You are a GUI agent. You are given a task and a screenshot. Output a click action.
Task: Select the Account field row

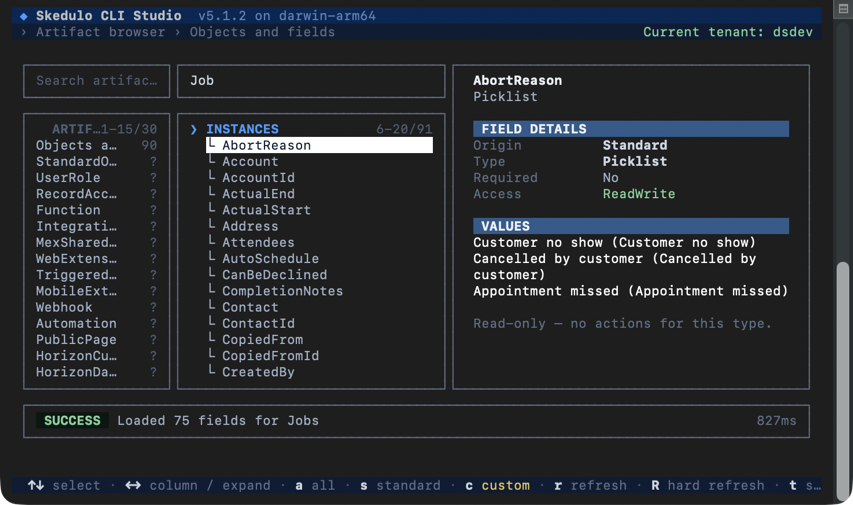point(319,162)
